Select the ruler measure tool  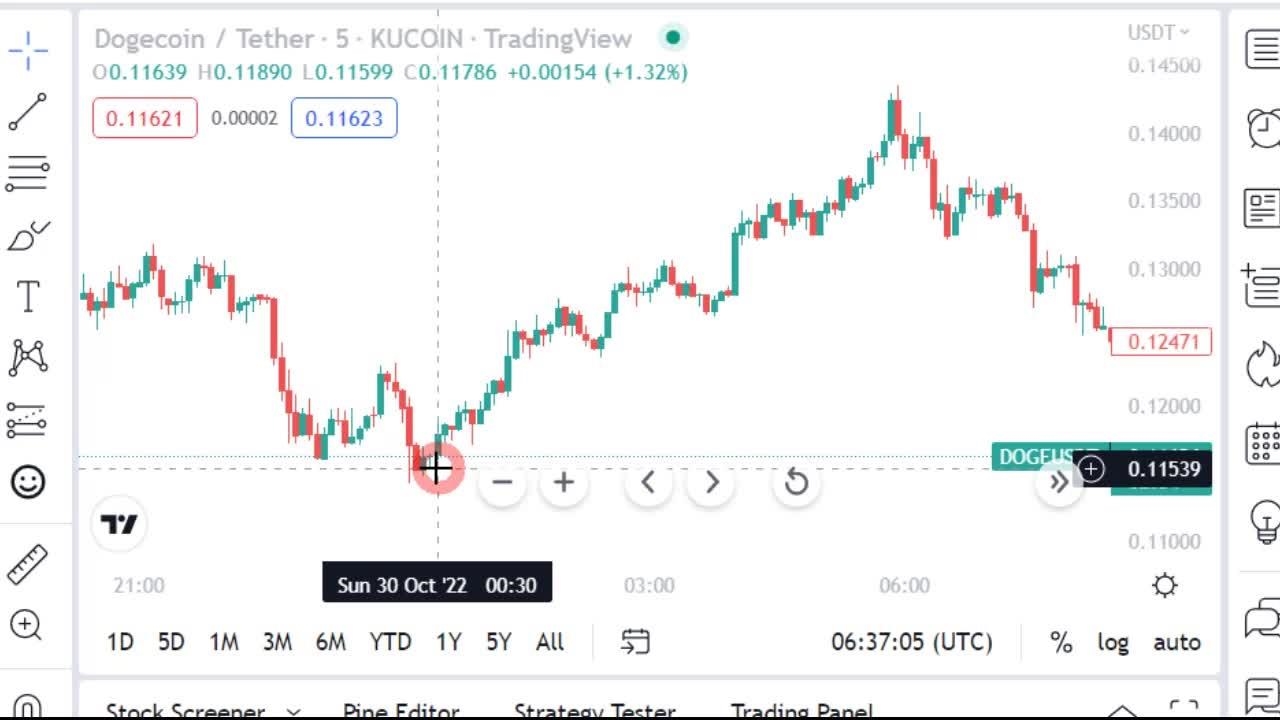[28, 565]
